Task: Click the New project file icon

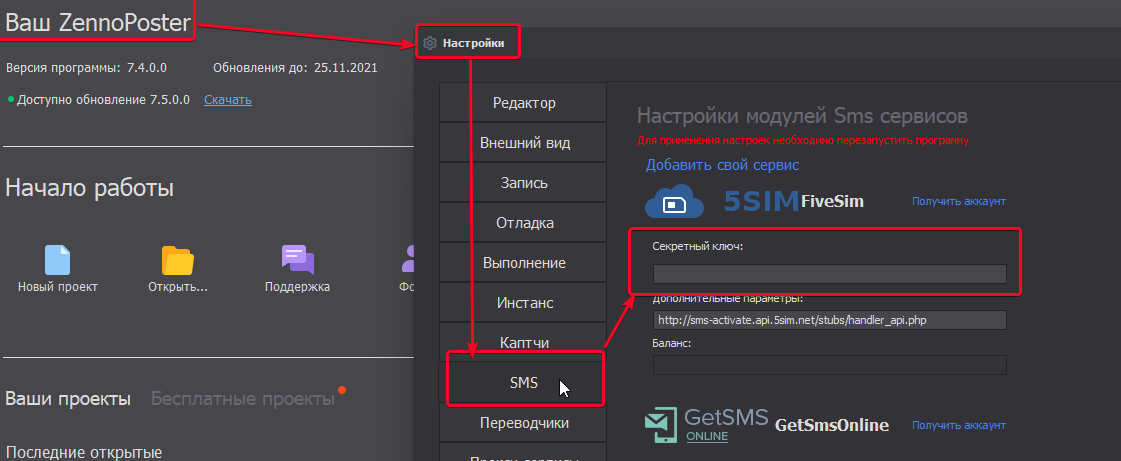Action: pos(57,260)
